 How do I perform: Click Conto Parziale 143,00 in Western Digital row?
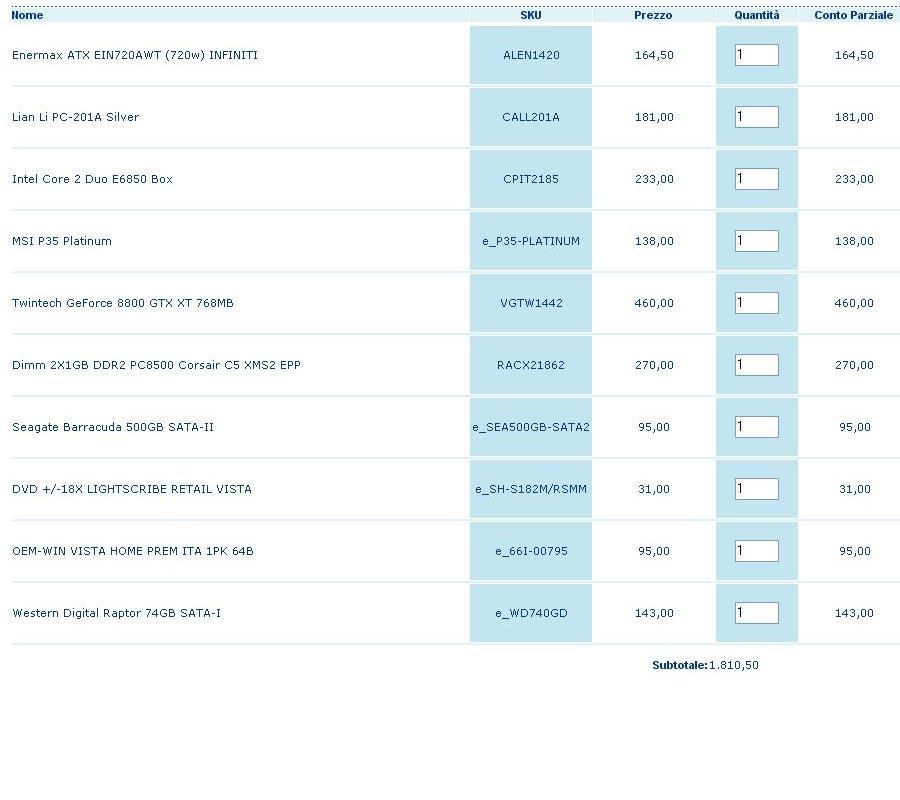(x=854, y=613)
